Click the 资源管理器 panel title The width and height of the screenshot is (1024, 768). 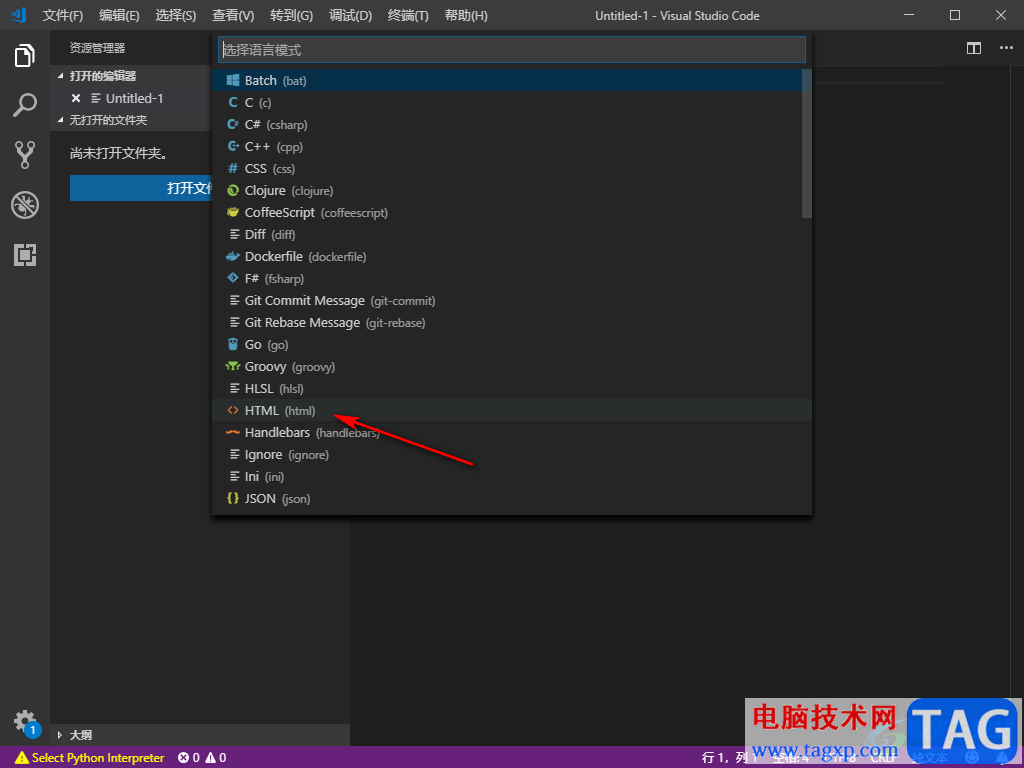(97, 48)
